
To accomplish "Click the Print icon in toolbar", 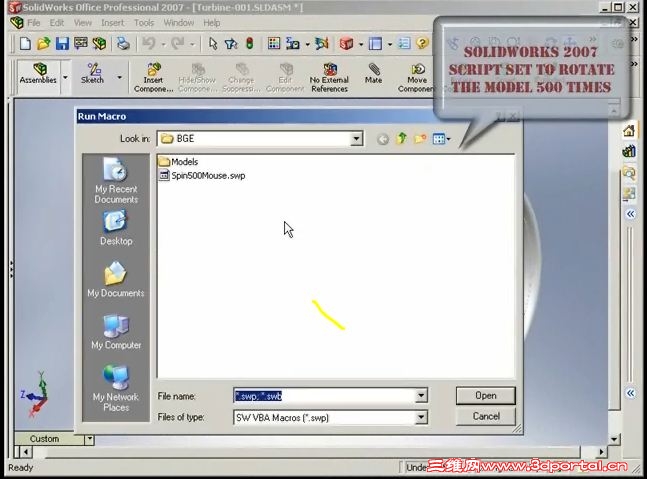I will point(123,43).
